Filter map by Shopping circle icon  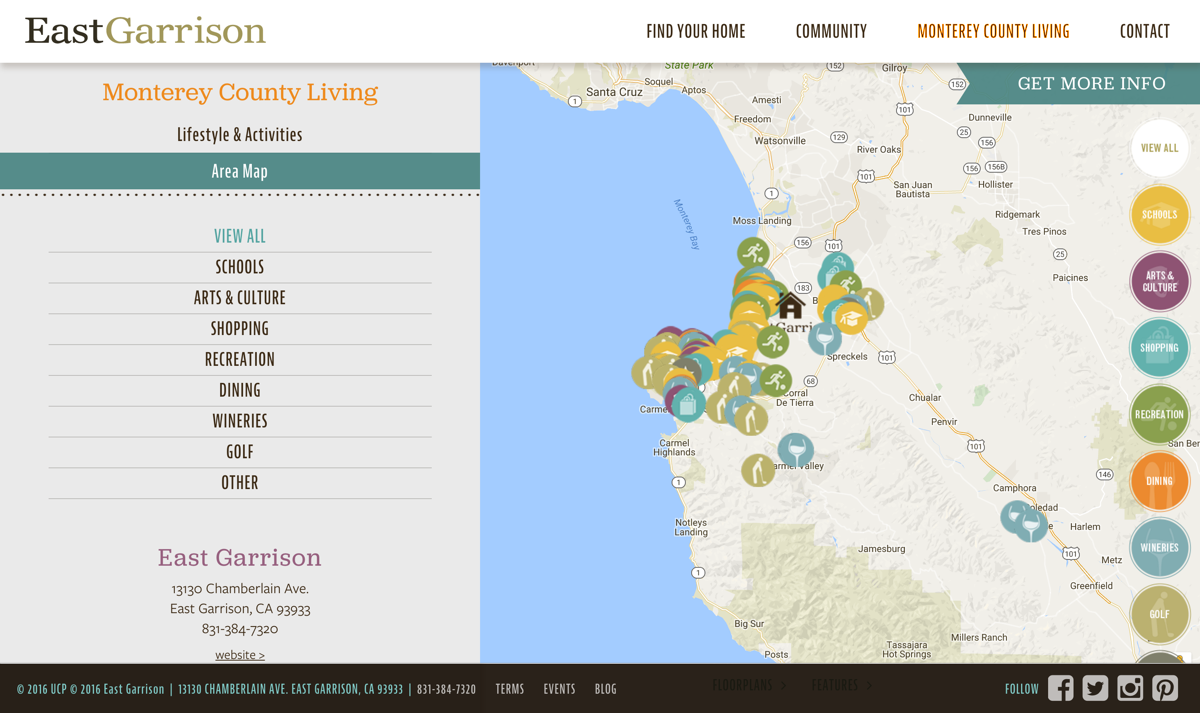1160,348
